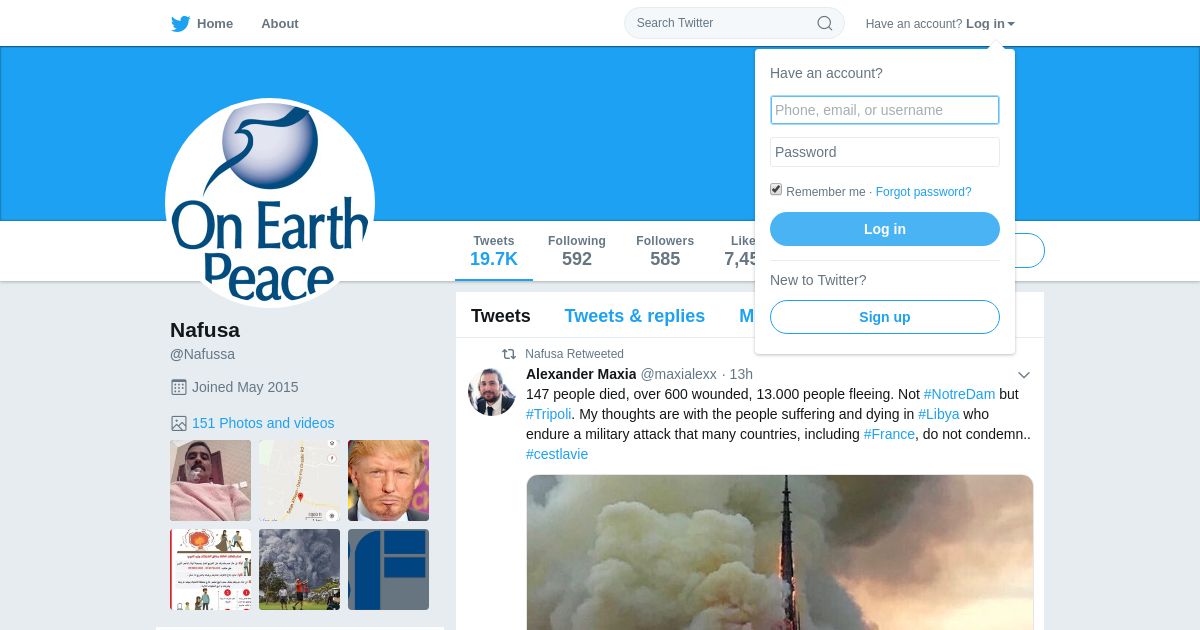1200x630 pixels.
Task: Open the Trump photo thumbnail
Action: 388,480
